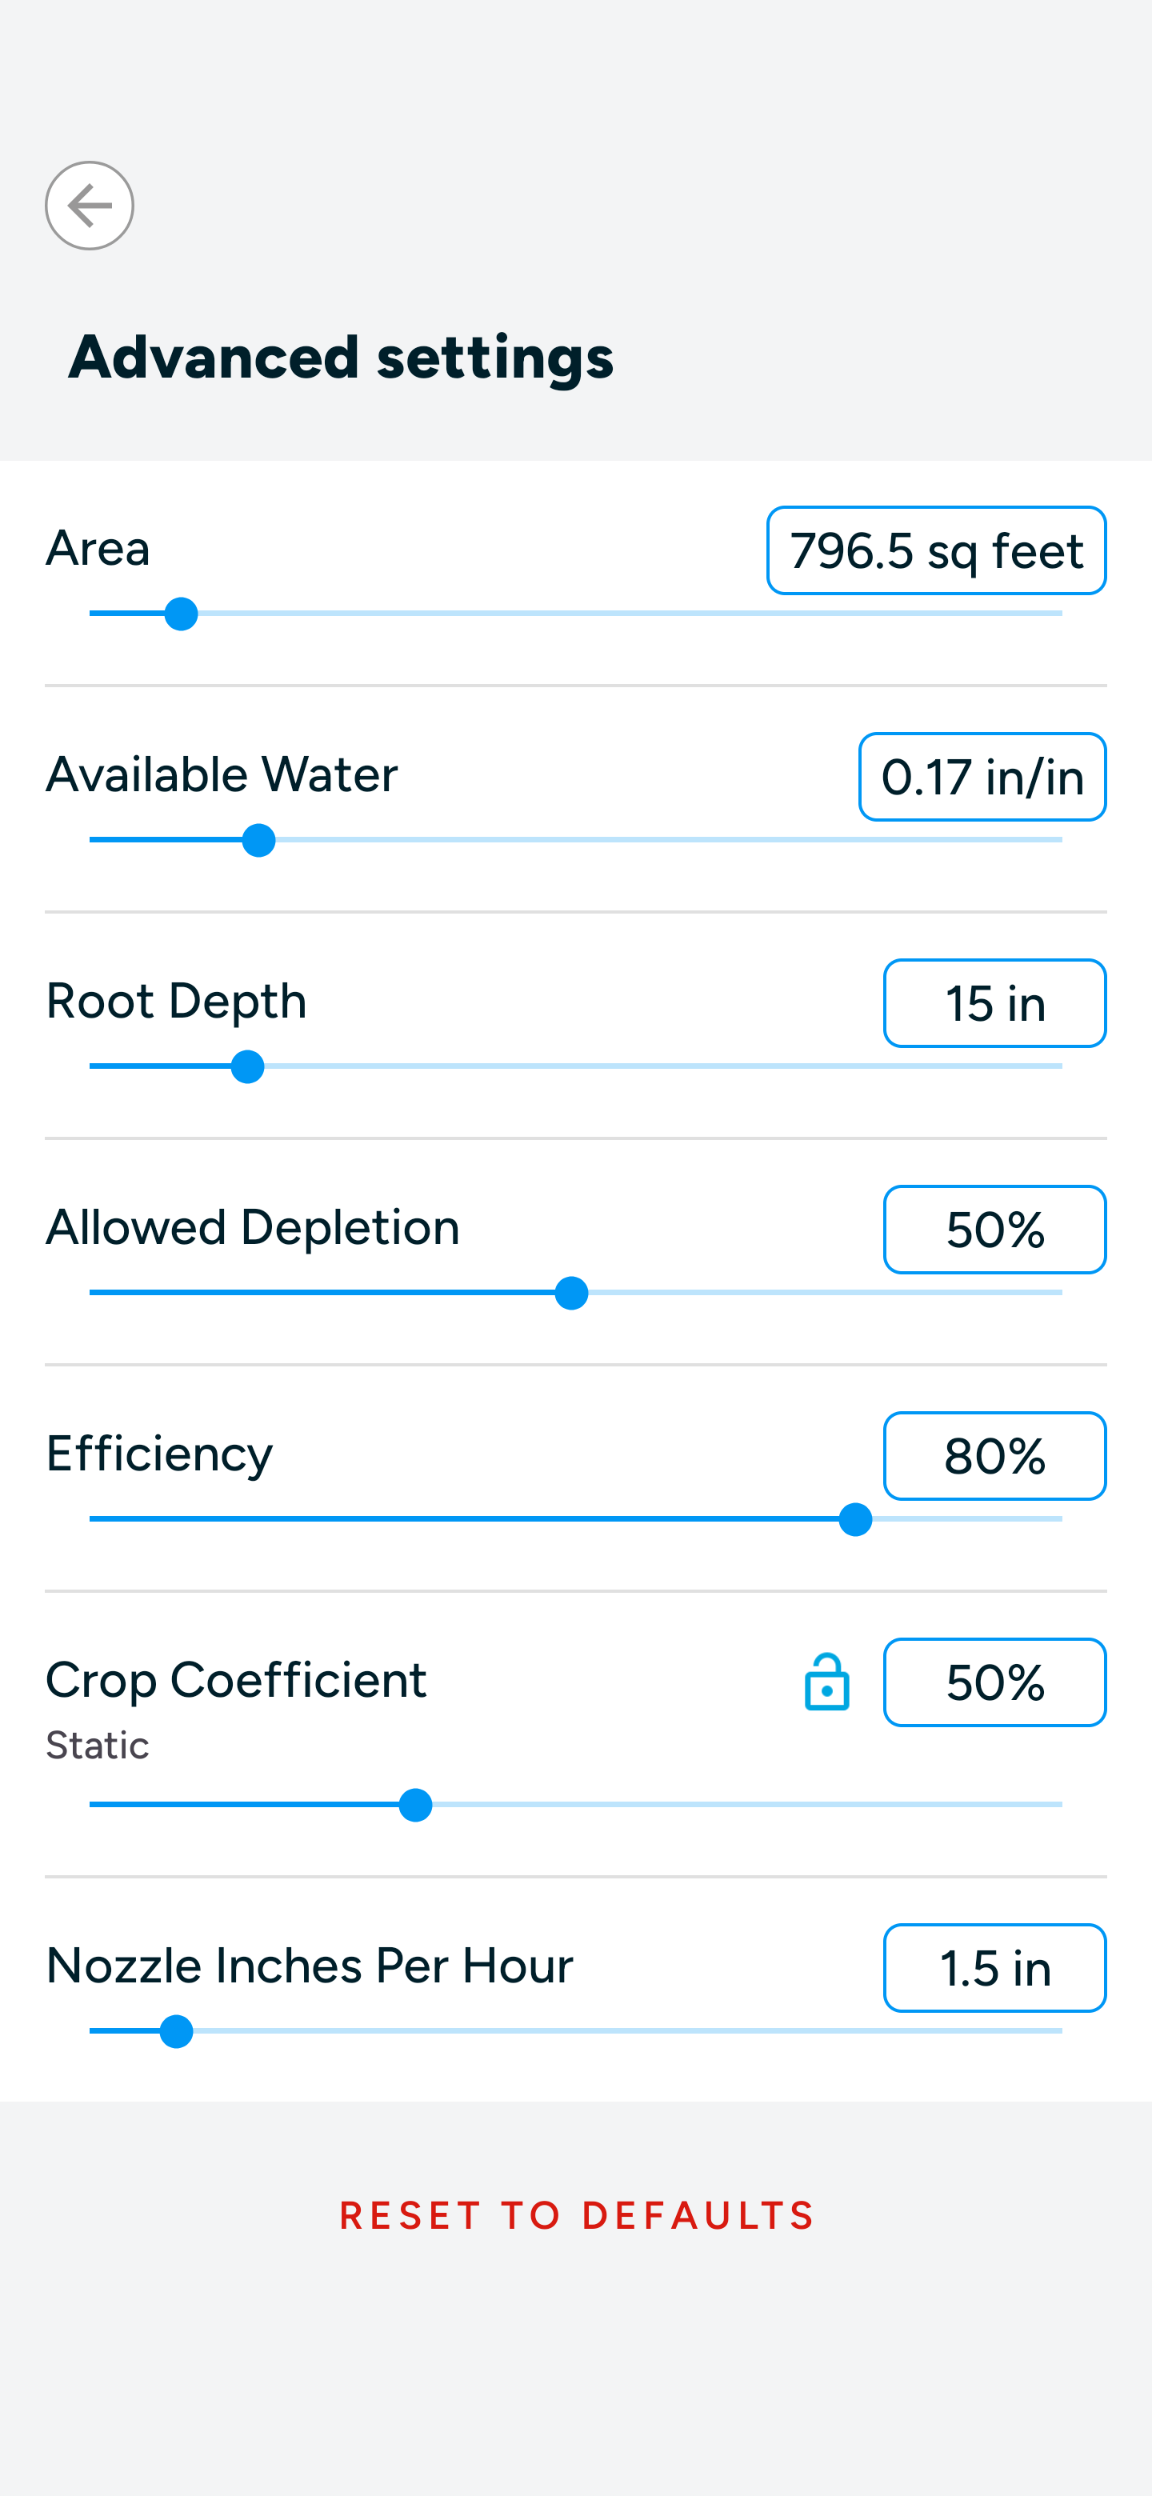Click the Area value field showing 796.5 sq feet

[x=936, y=550]
